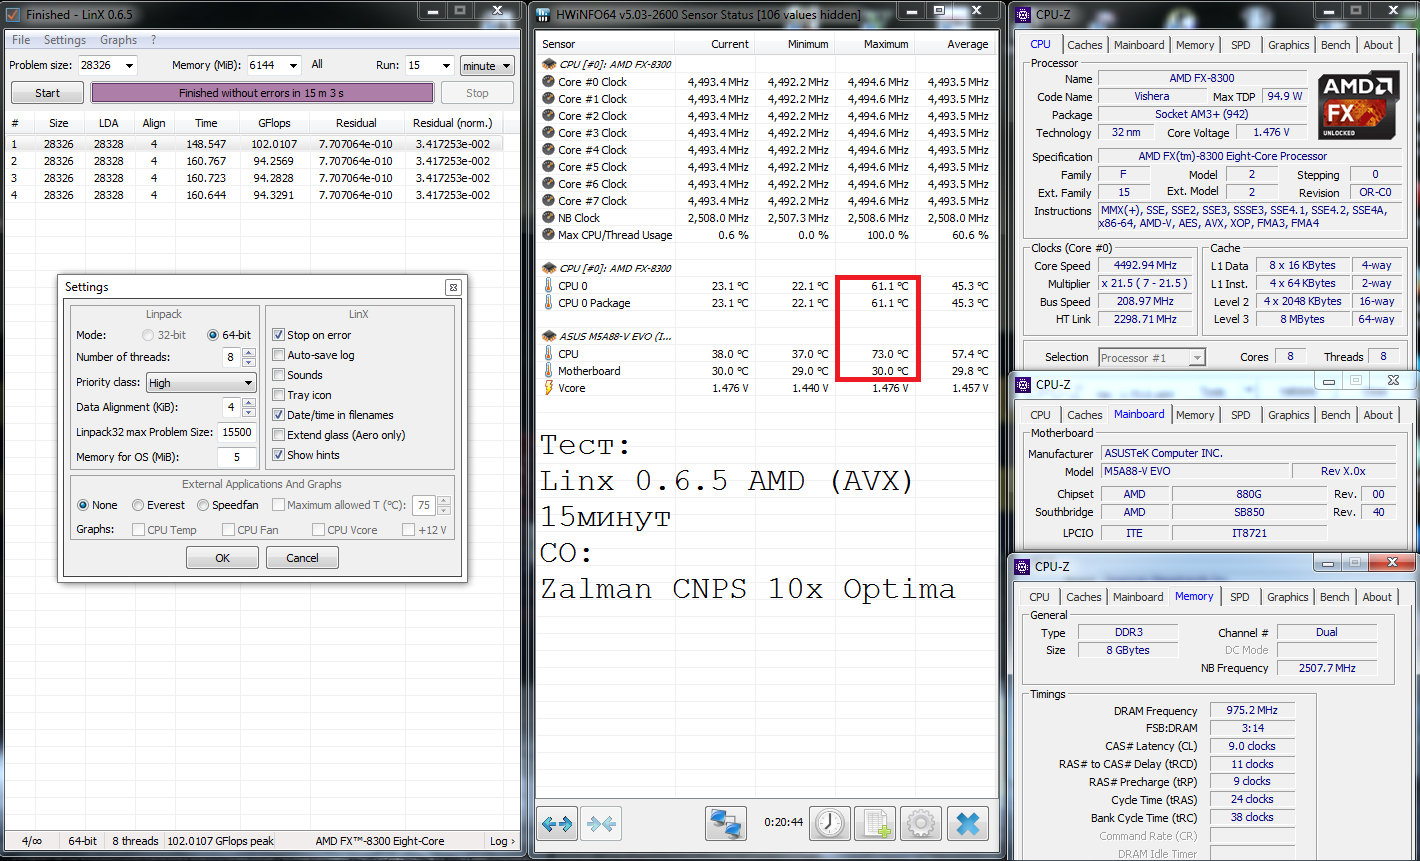This screenshot has width=1420, height=861.
Task: Enable the Tray icon checkbox
Action: (x=279, y=395)
